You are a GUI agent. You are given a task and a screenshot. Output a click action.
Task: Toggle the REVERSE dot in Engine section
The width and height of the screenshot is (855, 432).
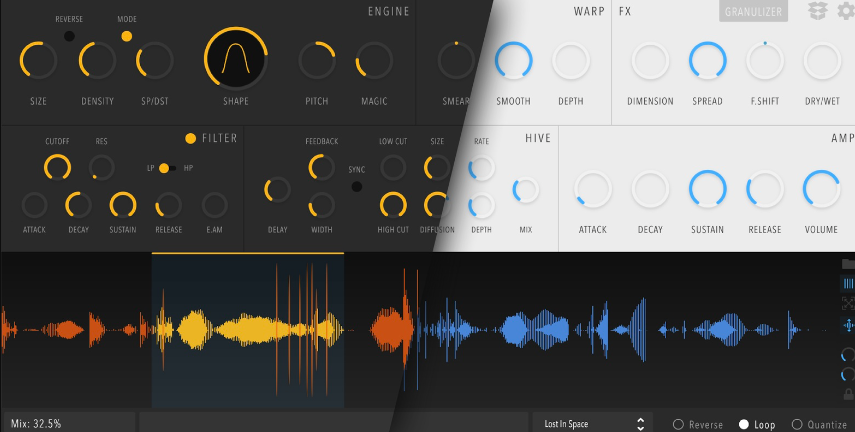point(69,37)
